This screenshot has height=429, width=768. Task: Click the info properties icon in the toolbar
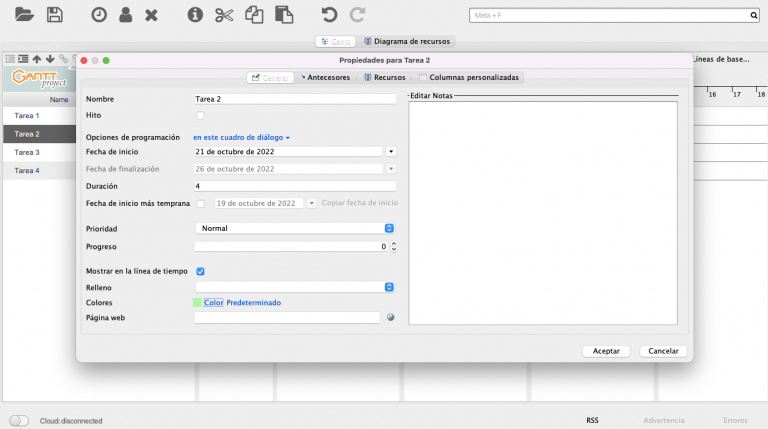coord(195,15)
